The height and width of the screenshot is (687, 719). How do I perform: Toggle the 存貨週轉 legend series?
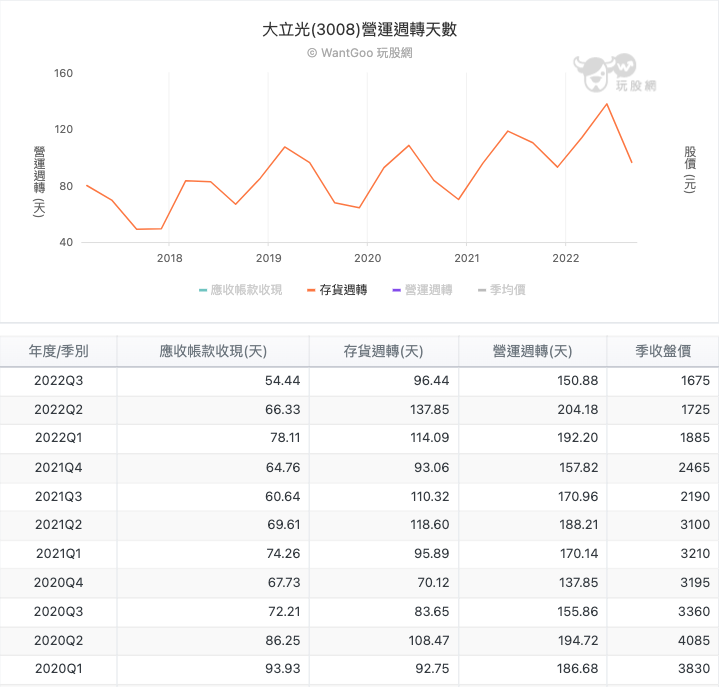337,290
